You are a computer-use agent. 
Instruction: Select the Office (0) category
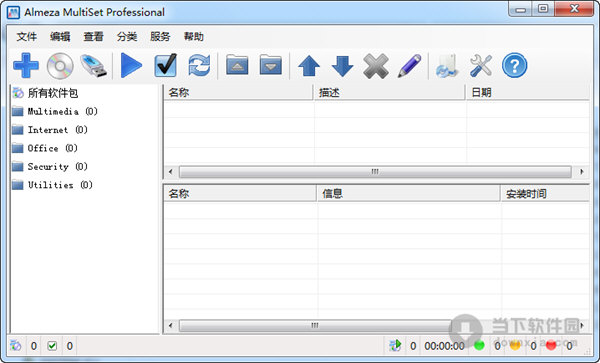(x=52, y=148)
